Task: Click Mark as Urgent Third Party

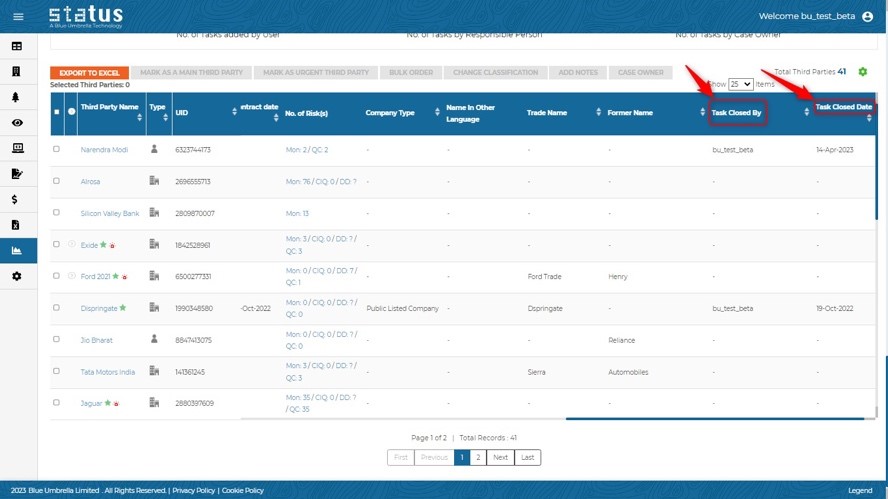Action: pos(316,72)
